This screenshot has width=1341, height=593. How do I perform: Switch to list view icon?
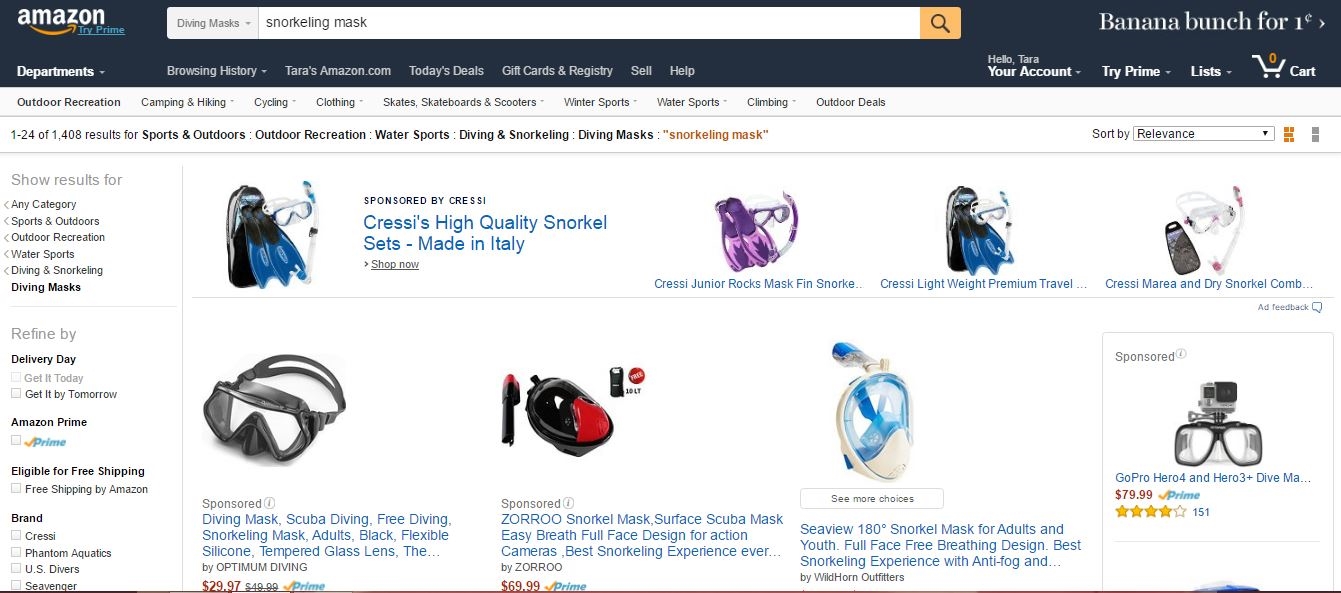tap(1315, 134)
